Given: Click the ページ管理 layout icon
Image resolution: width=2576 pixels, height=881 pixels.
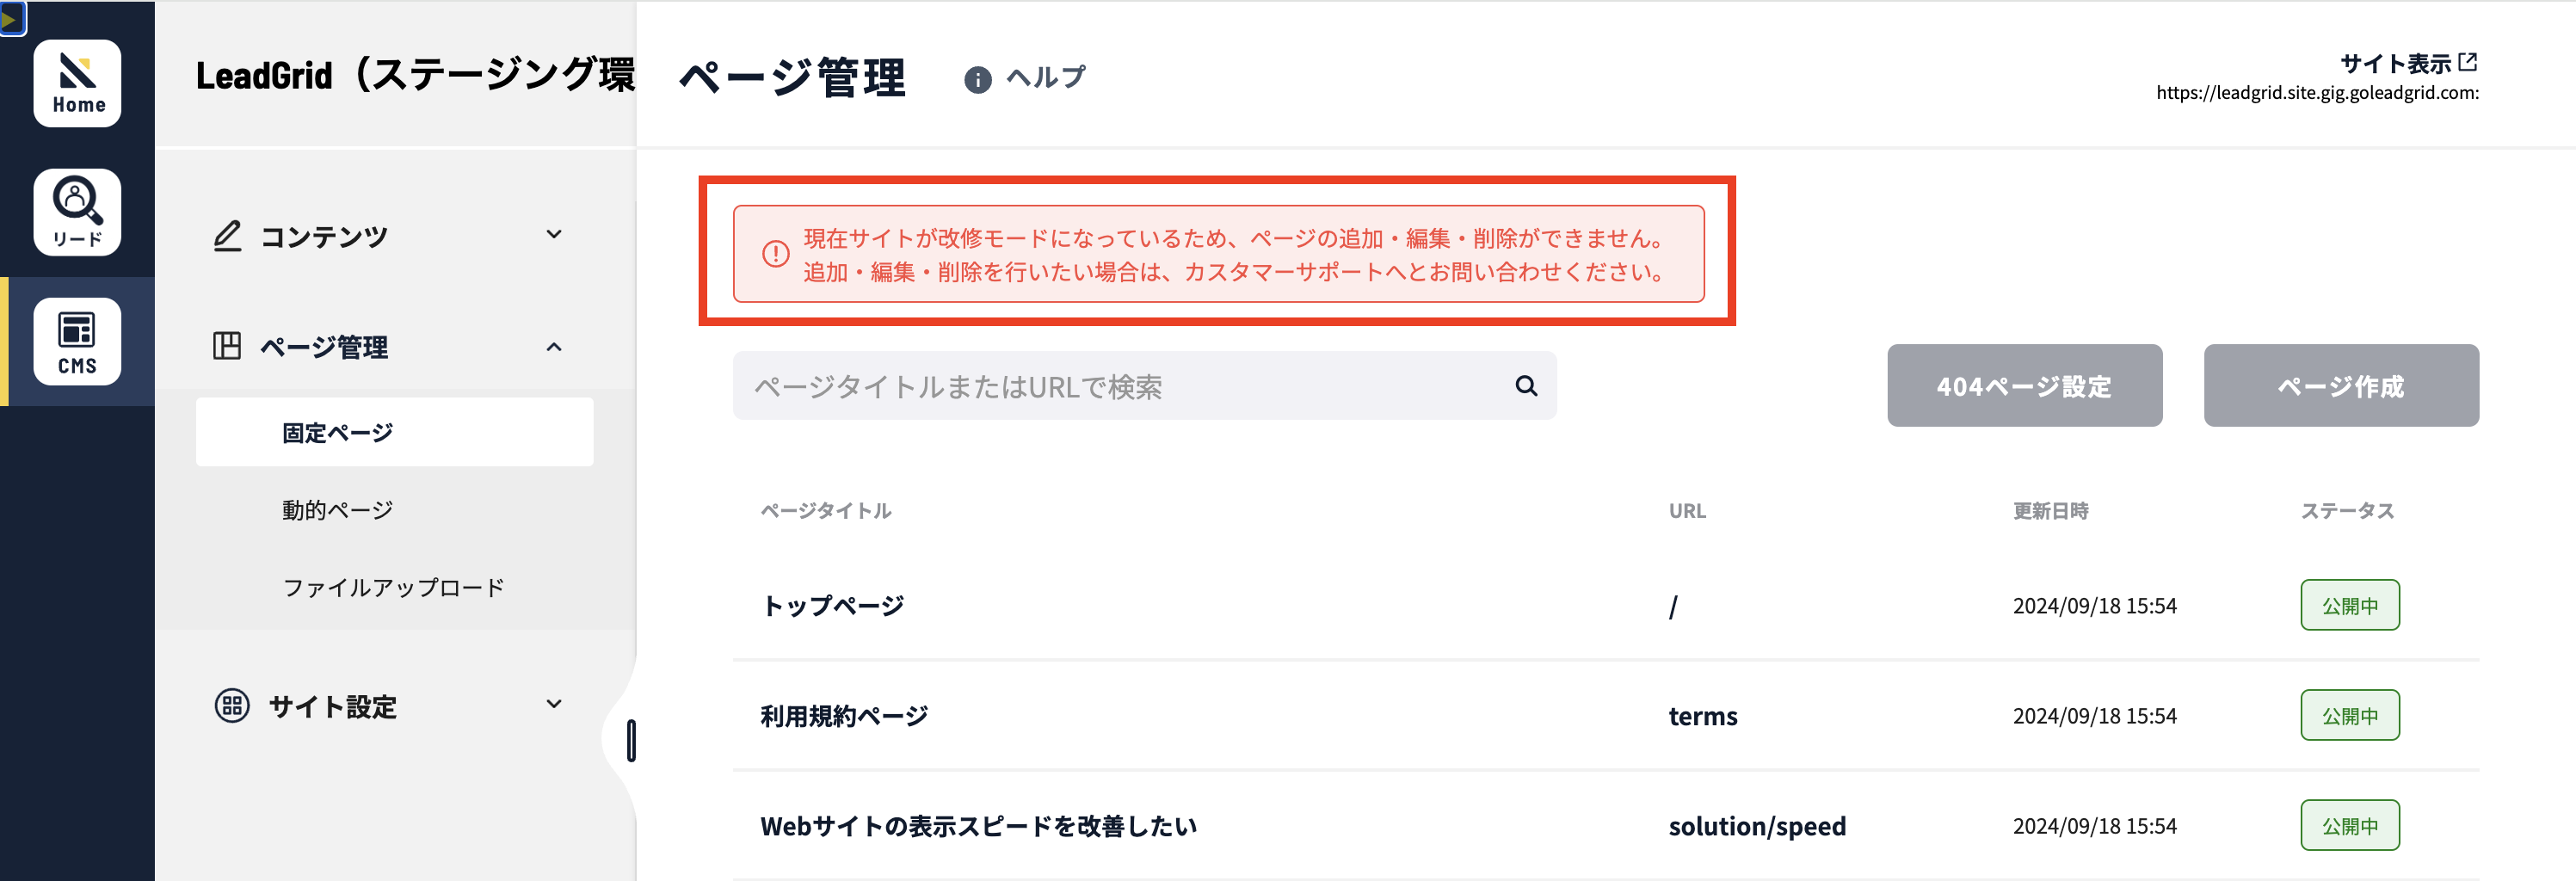Looking at the screenshot, I should pos(227,346).
